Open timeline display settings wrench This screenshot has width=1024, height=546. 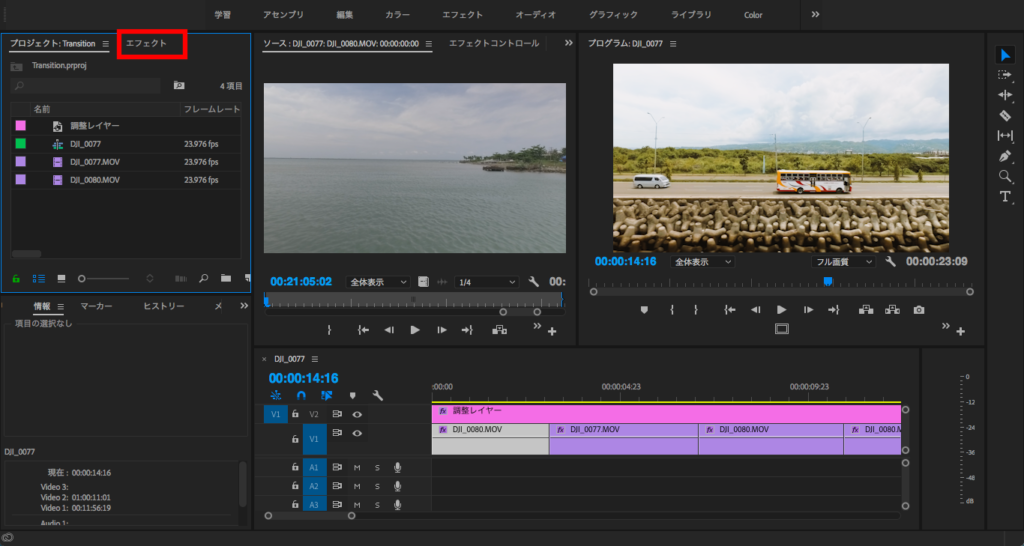click(377, 395)
